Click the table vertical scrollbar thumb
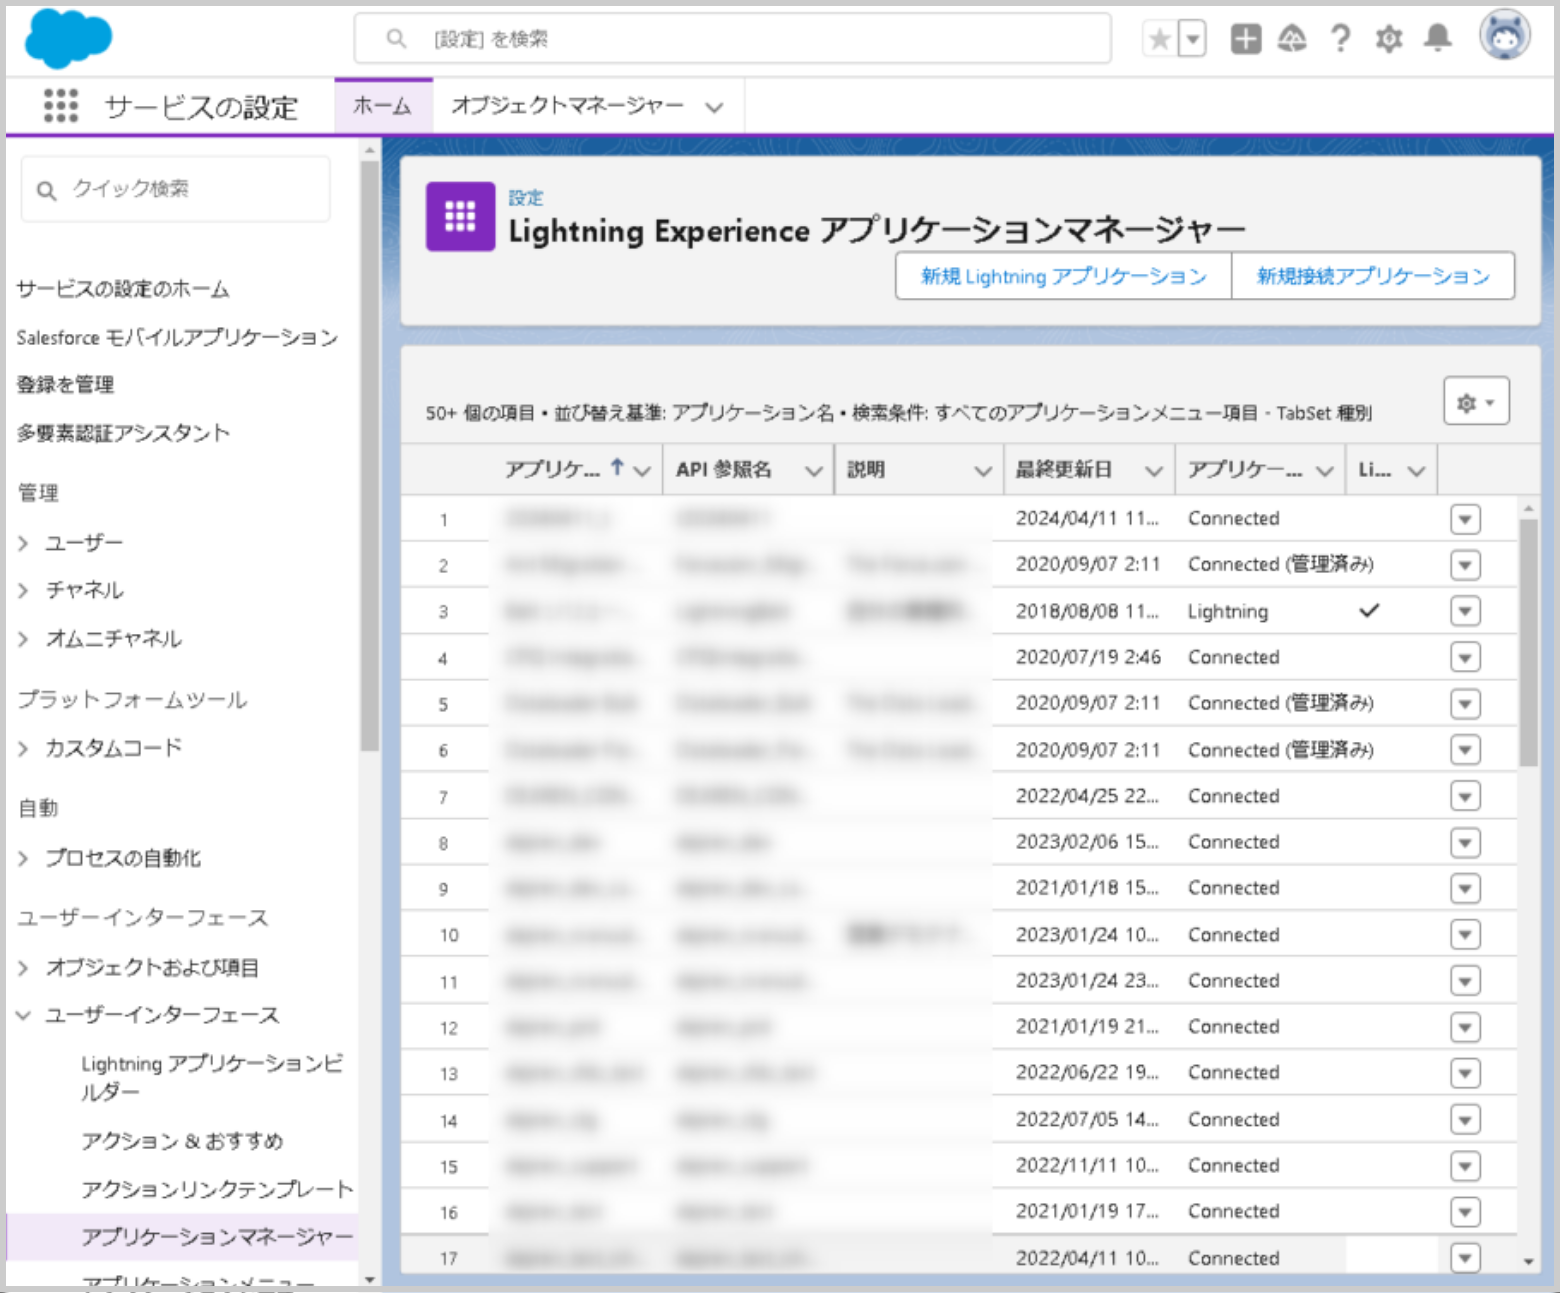 1528,642
